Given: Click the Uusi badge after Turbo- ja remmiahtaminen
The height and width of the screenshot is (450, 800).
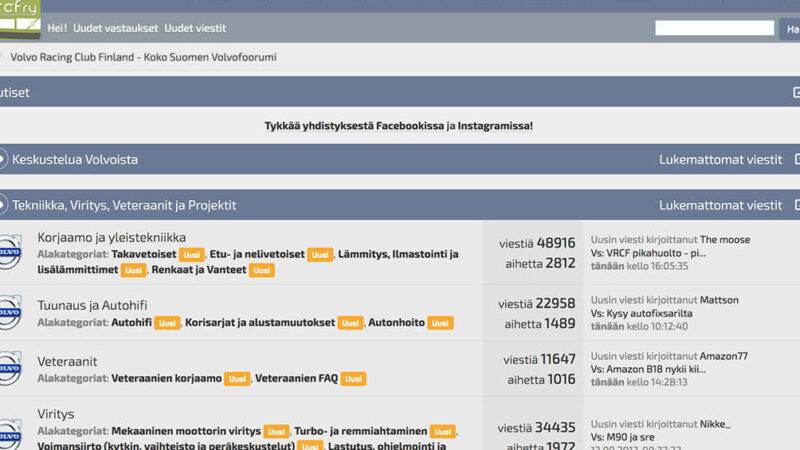Looking at the screenshot, I should 443,432.
